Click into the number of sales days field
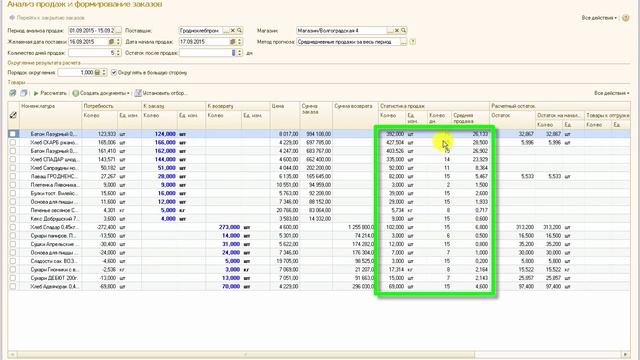The image size is (640, 360). 92,53
